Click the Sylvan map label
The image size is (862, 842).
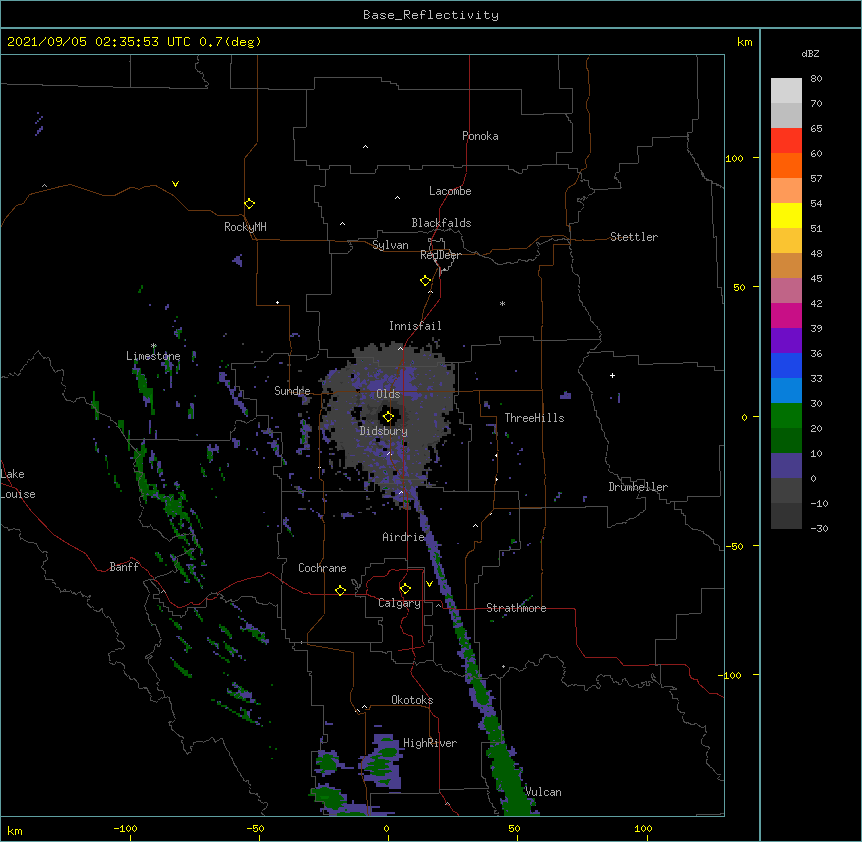390,245
